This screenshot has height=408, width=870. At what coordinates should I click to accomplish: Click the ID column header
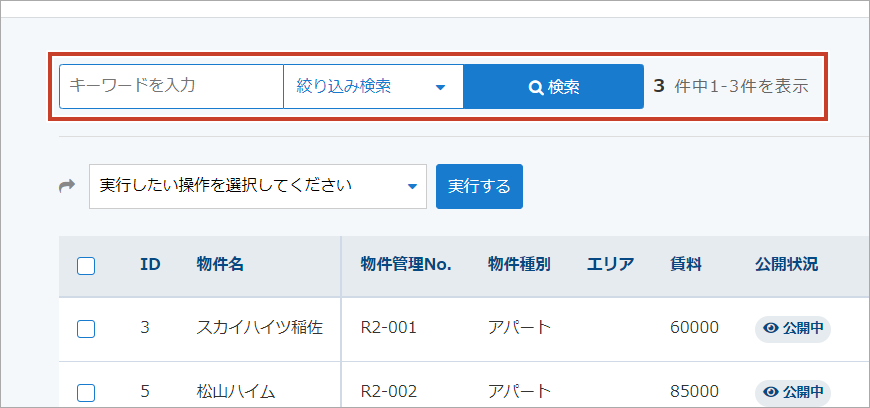[x=150, y=265]
